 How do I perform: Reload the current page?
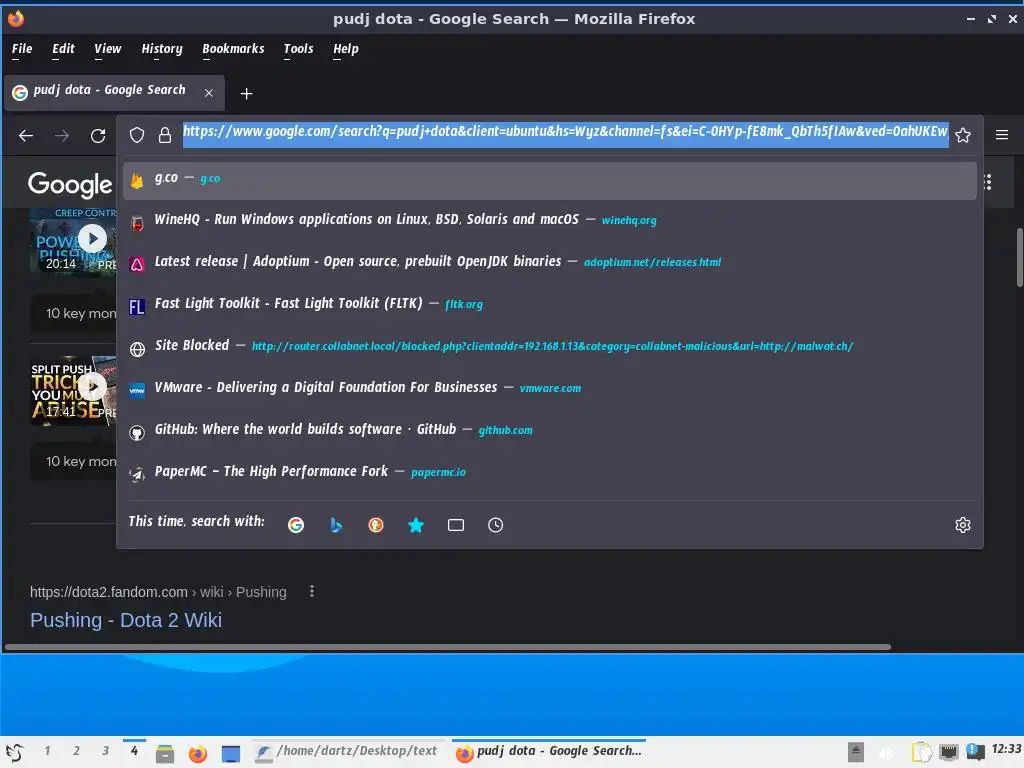coord(98,135)
